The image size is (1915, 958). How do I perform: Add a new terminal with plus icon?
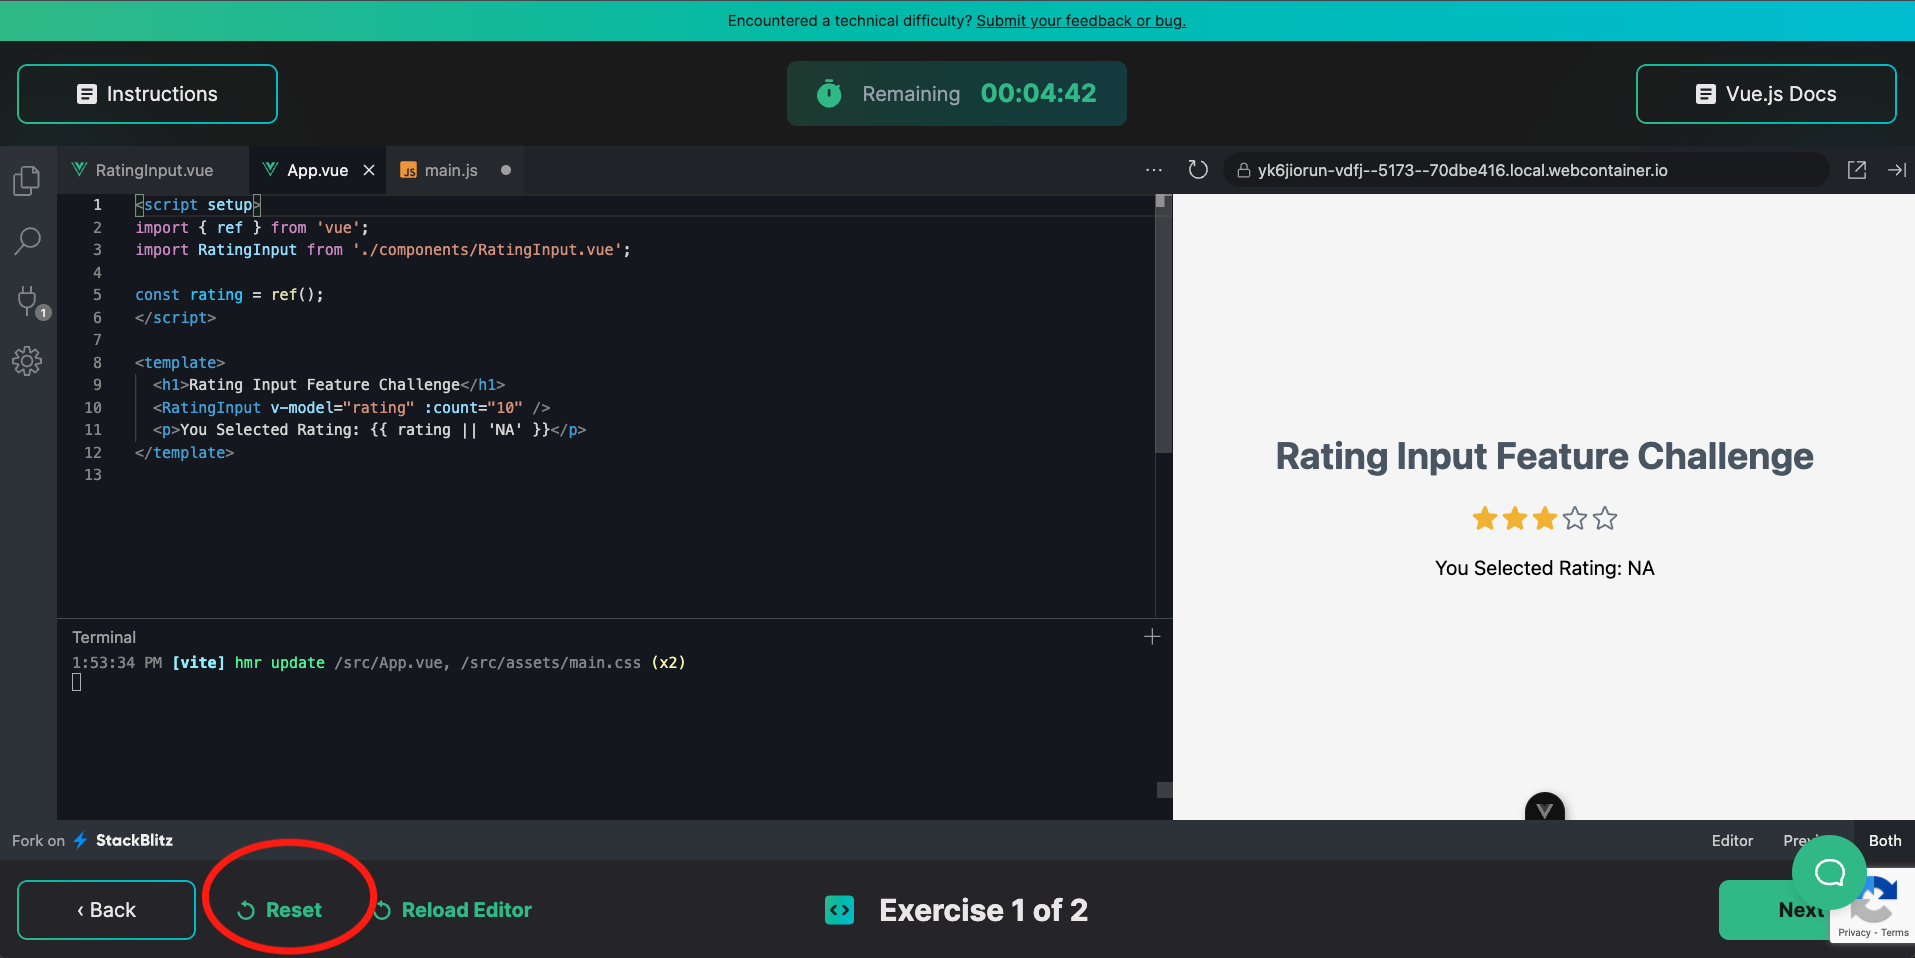pyautogui.click(x=1152, y=637)
